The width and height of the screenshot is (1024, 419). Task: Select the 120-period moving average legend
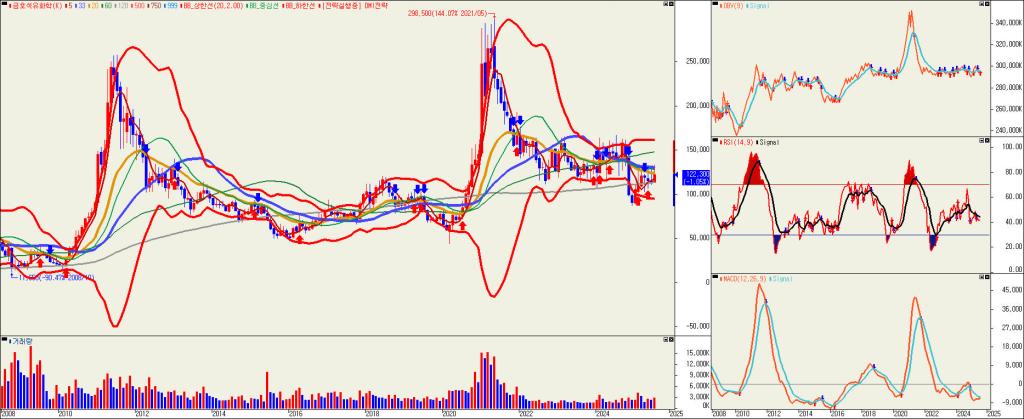click(123, 4)
